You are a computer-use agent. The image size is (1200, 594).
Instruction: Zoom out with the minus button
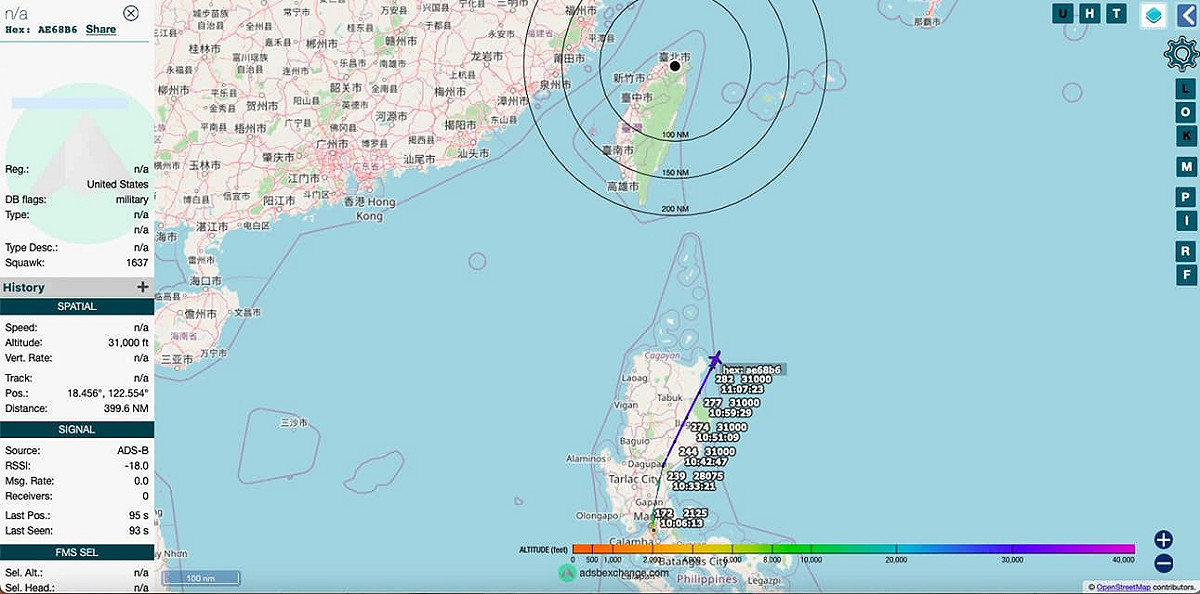[1163, 565]
